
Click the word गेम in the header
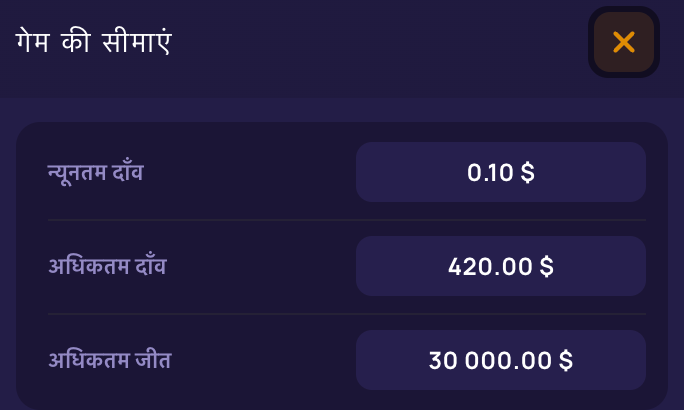[32, 43]
